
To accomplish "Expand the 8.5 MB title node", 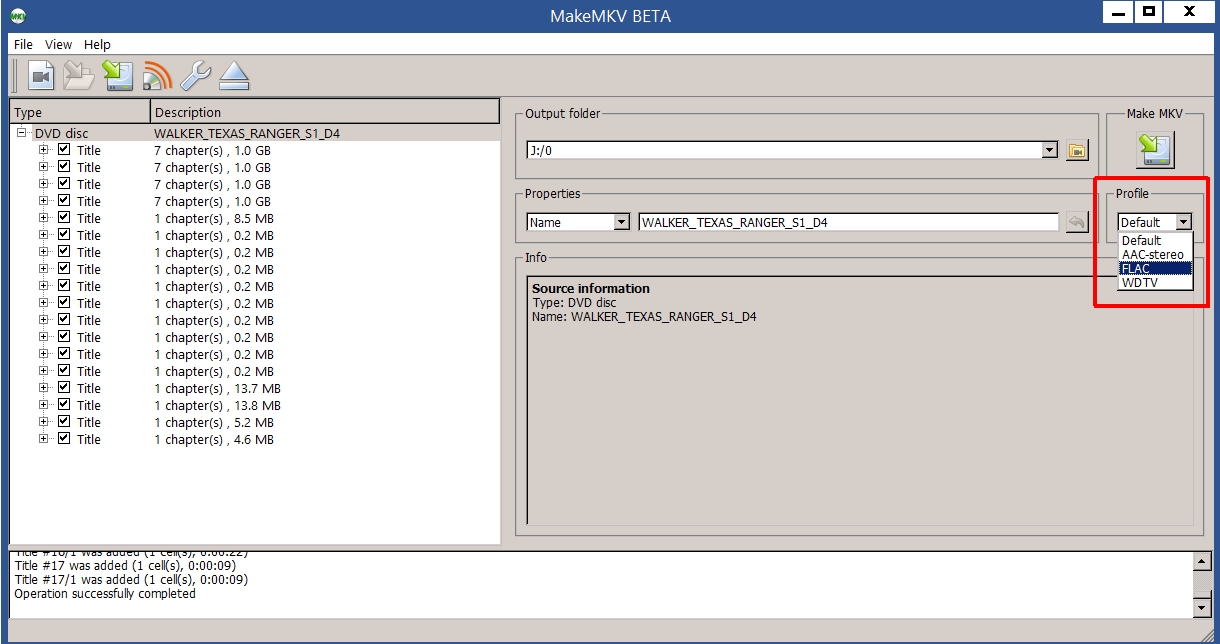I will [x=43, y=218].
